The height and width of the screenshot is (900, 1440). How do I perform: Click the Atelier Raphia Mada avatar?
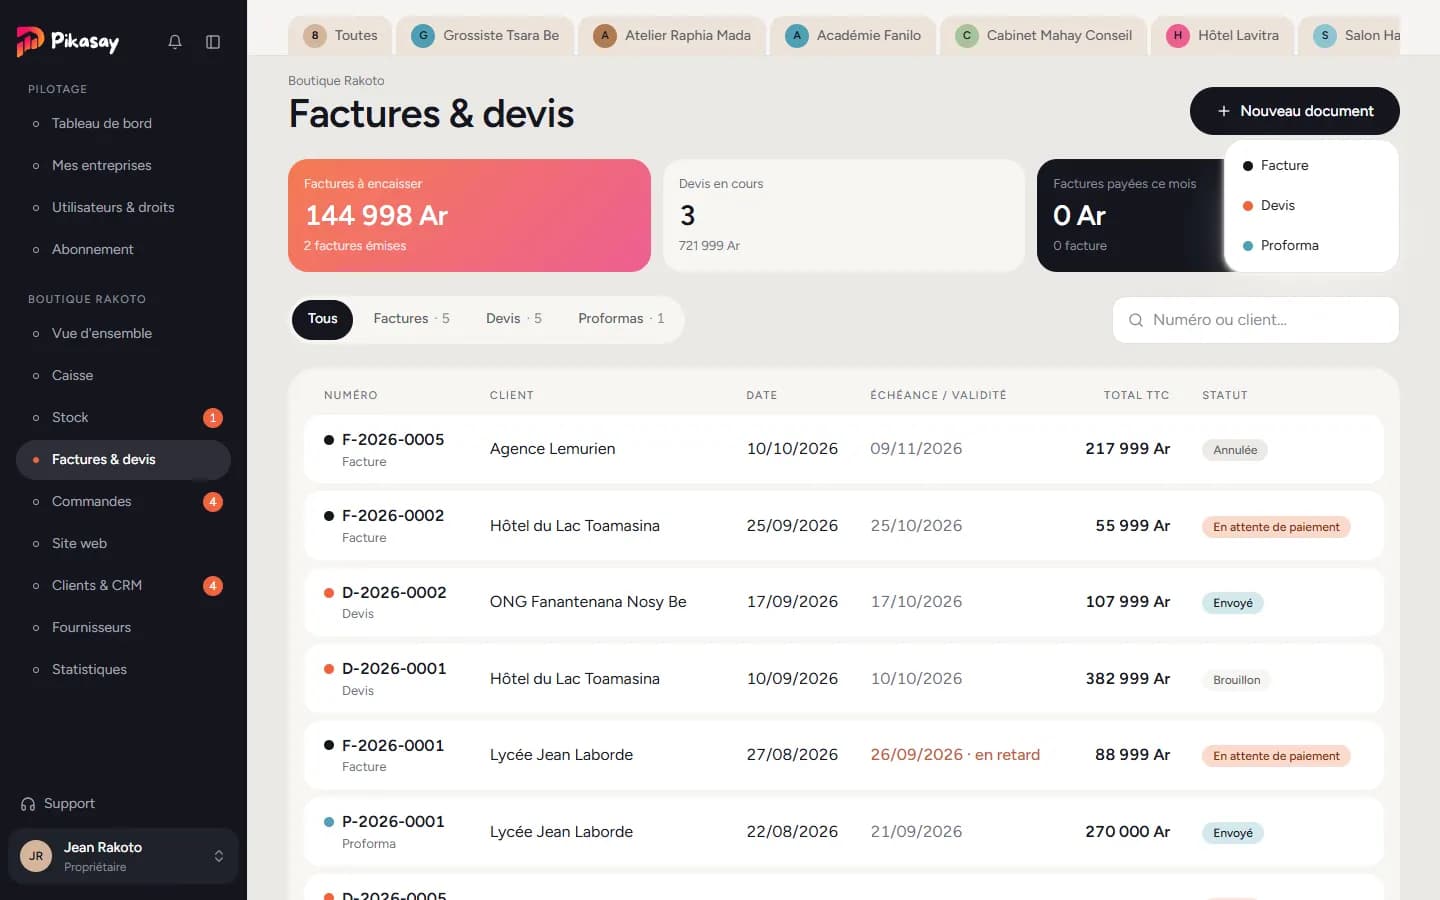click(605, 36)
